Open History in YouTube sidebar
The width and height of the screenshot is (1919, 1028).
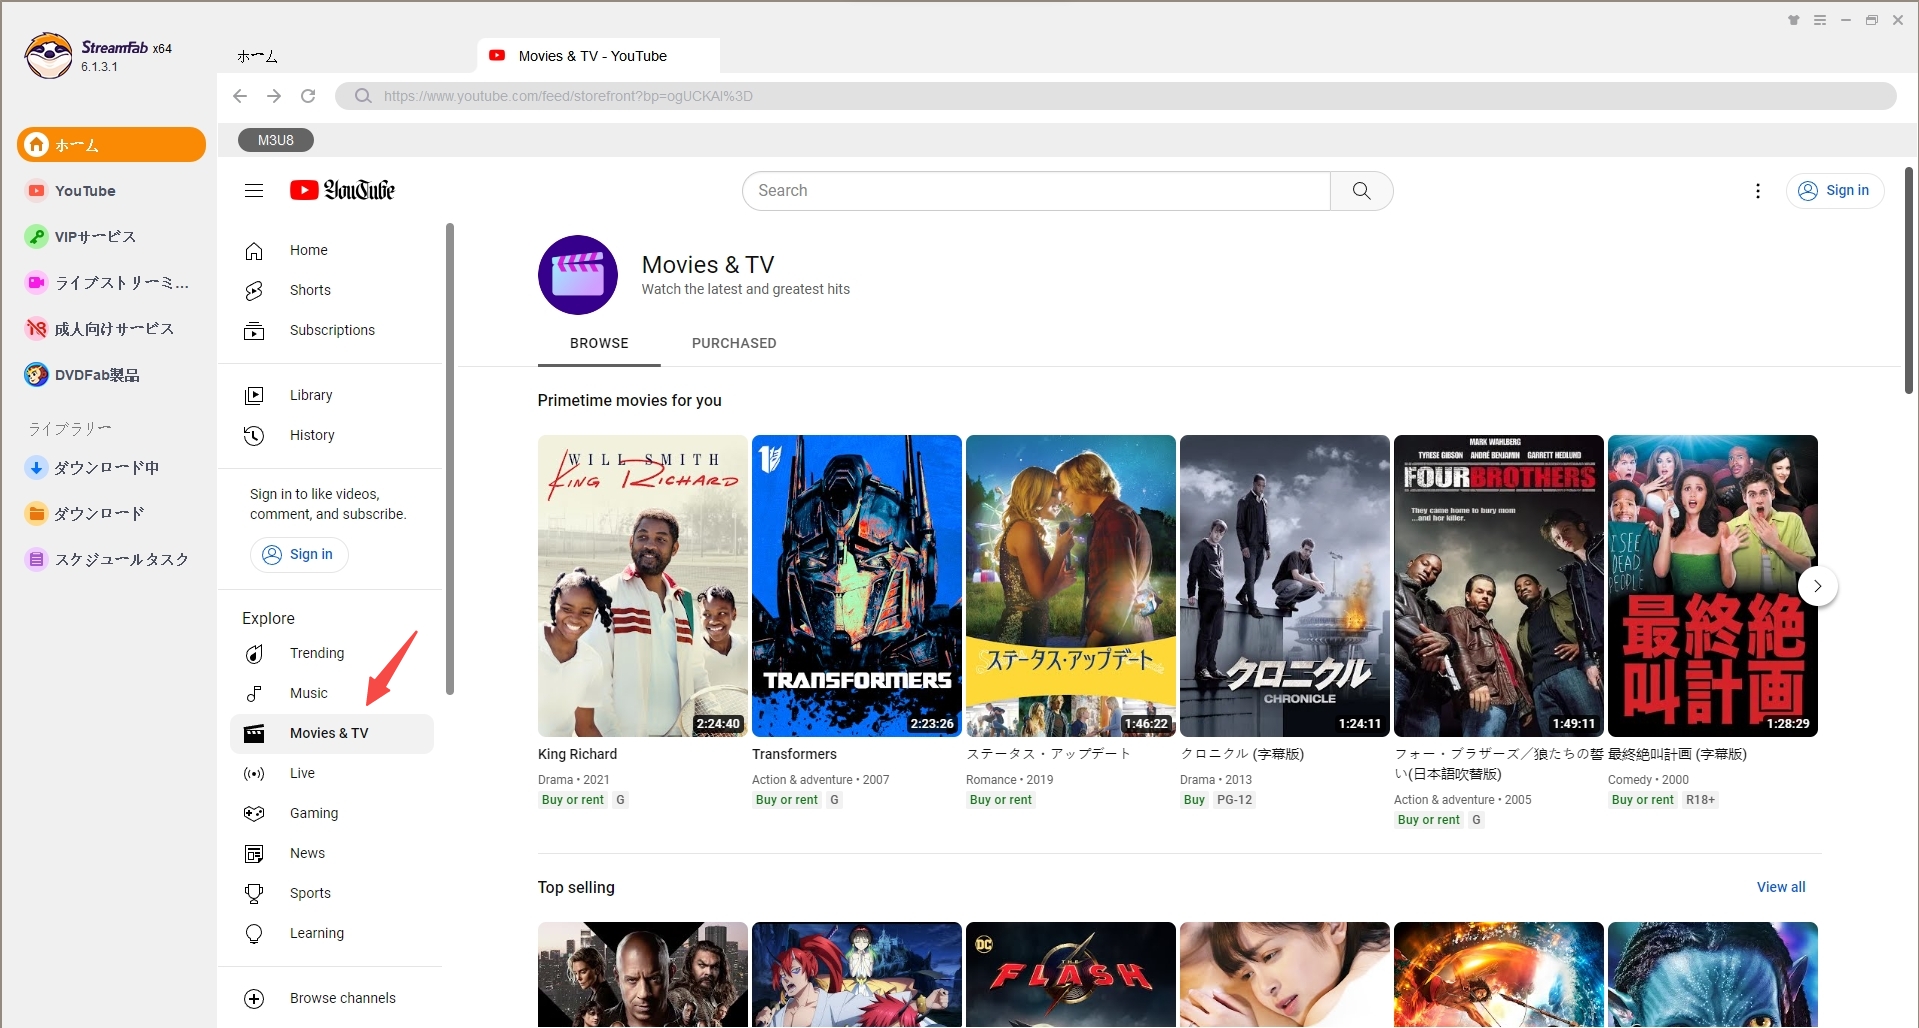[332, 435]
